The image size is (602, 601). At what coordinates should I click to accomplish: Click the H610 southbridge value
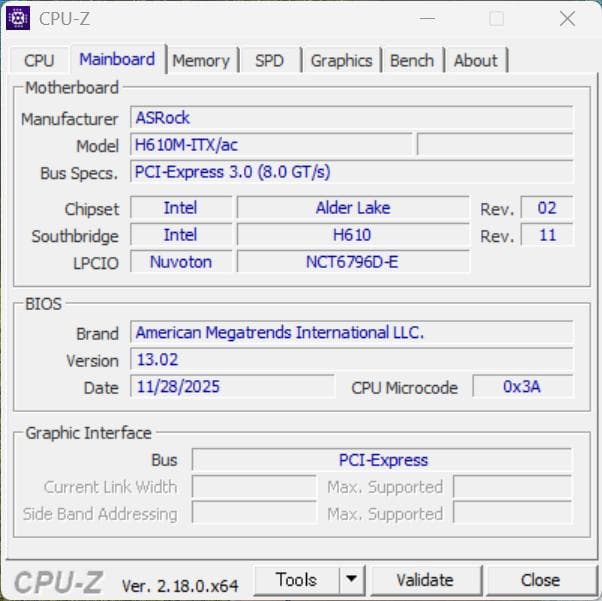click(x=353, y=235)
